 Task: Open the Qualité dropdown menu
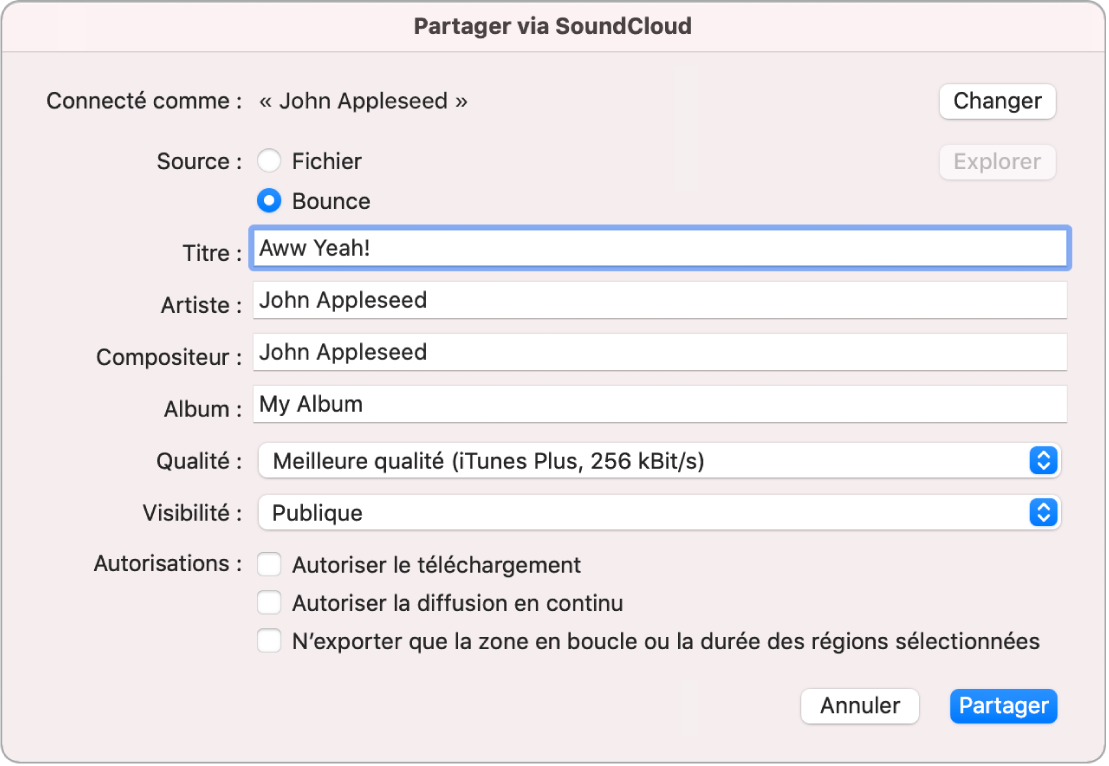point(660,460)
